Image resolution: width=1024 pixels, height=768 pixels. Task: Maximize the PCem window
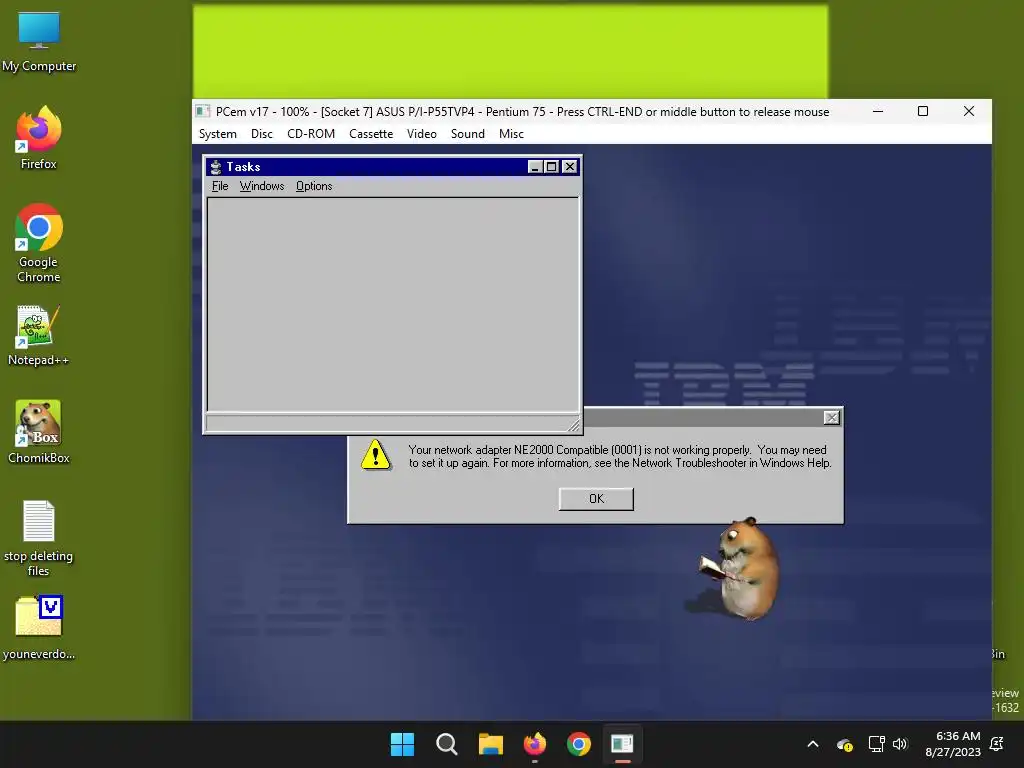tap(923, 112)
